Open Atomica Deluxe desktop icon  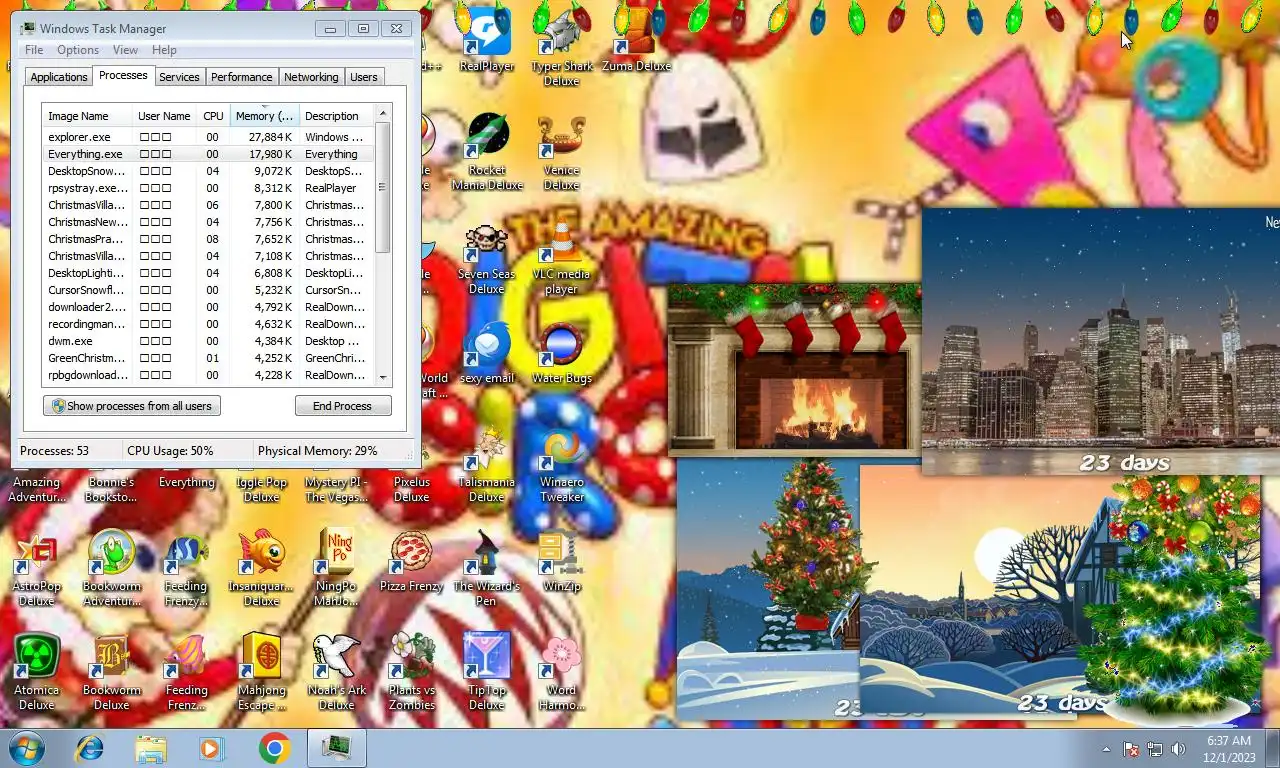[37, 672]
